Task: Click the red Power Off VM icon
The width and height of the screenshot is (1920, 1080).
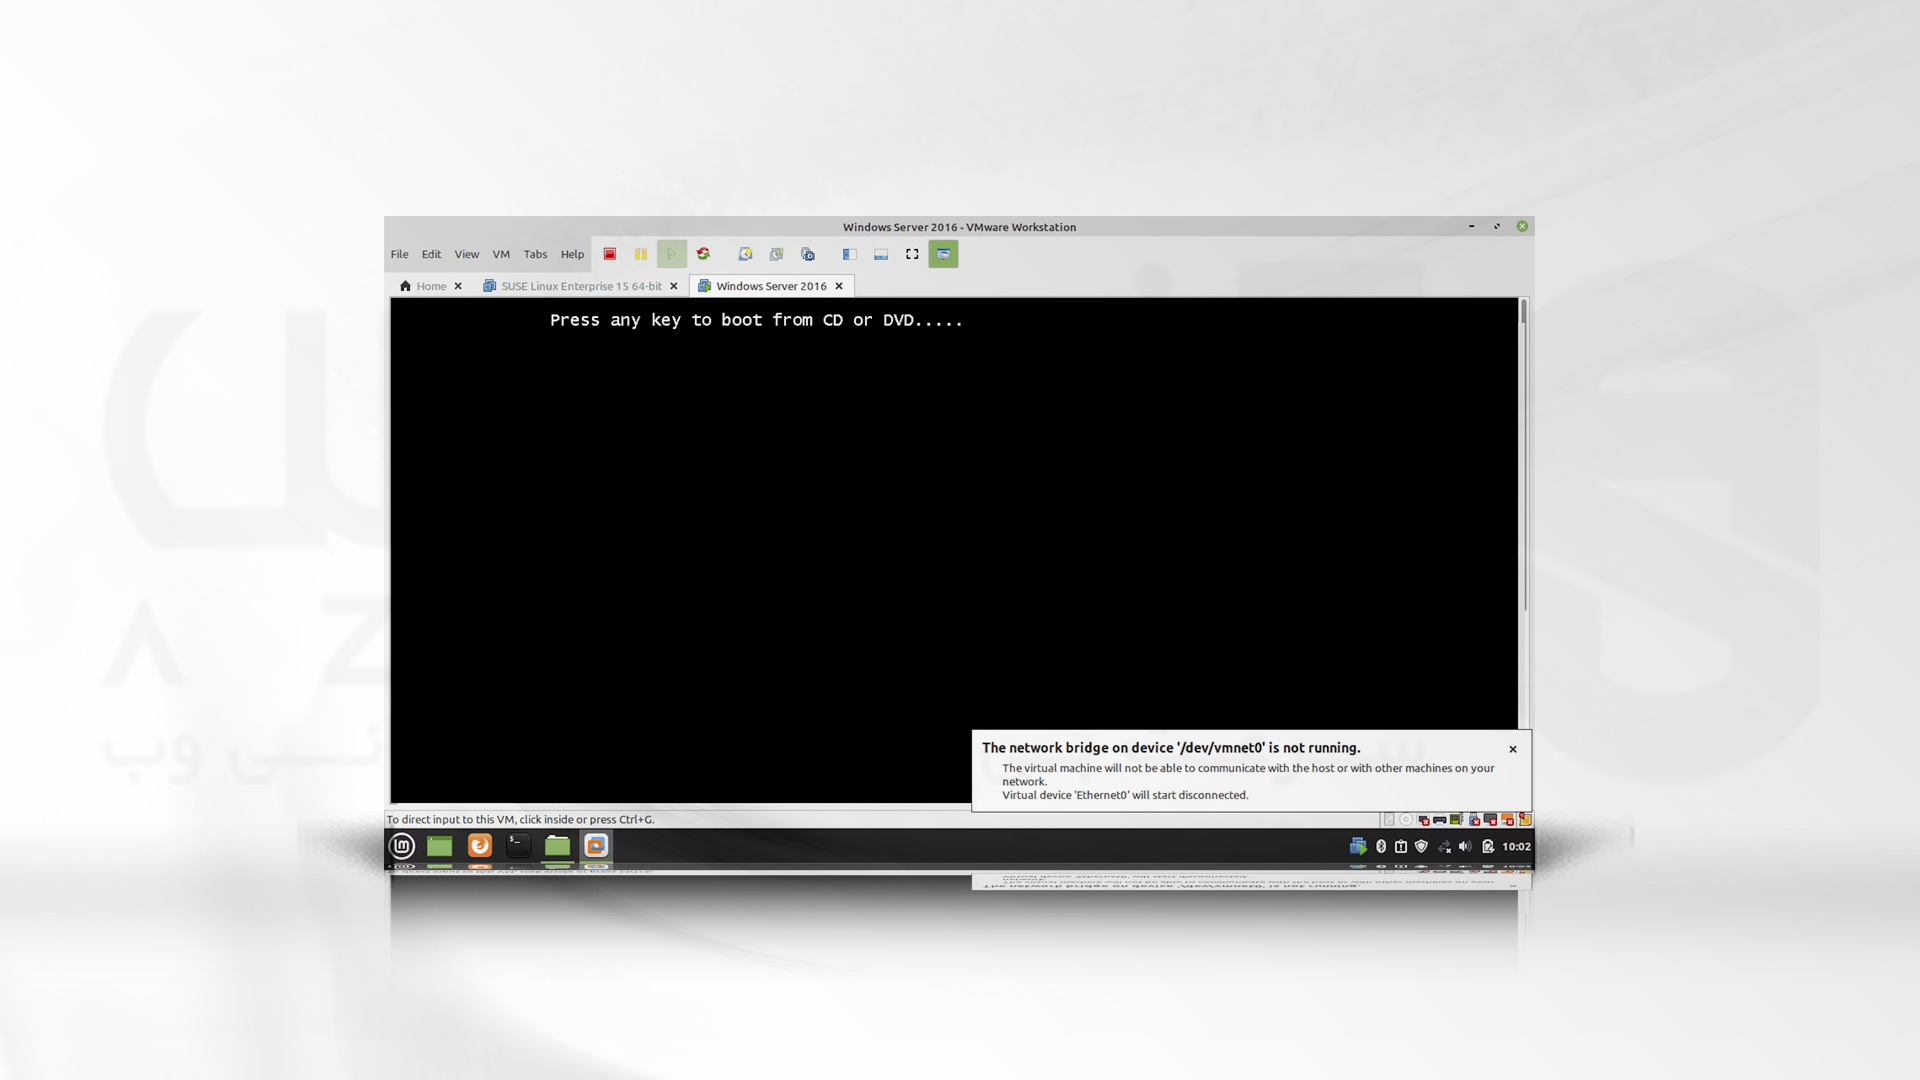Action: 609,254
